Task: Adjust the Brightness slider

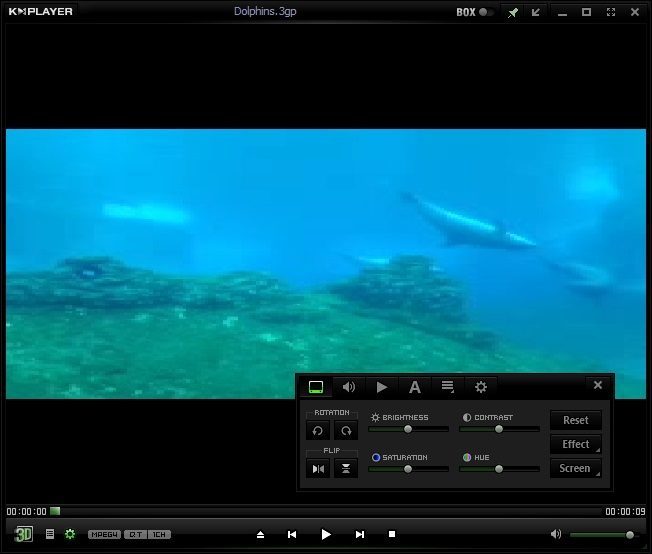Action: coord(408,429)
